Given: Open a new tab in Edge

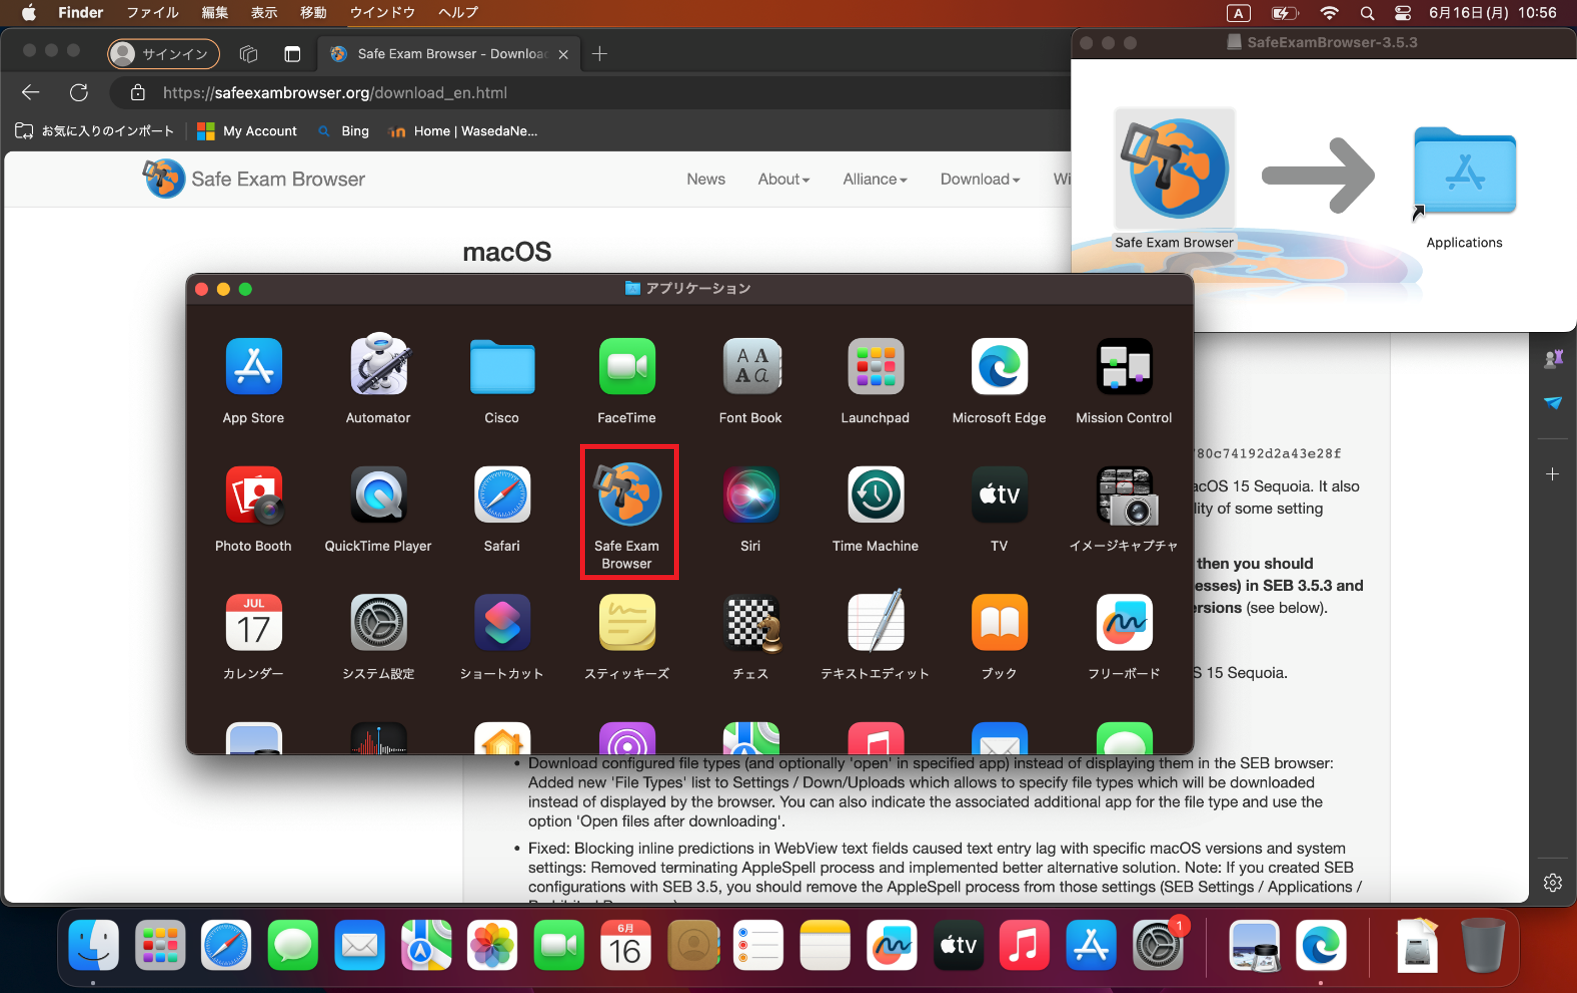Looking at the screenshot, I should click(x=600, y=54).
